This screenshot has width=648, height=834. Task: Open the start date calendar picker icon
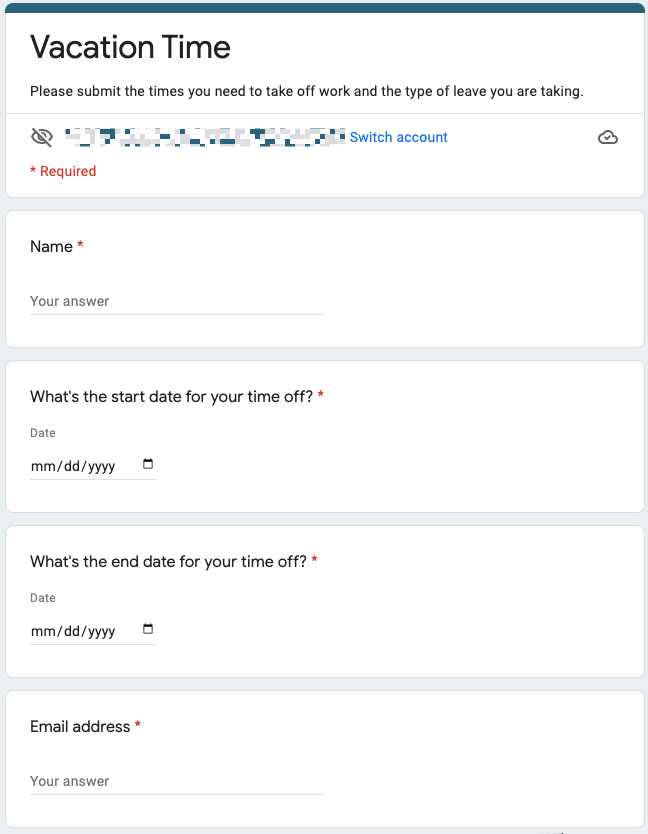click(x=148, y=464)
